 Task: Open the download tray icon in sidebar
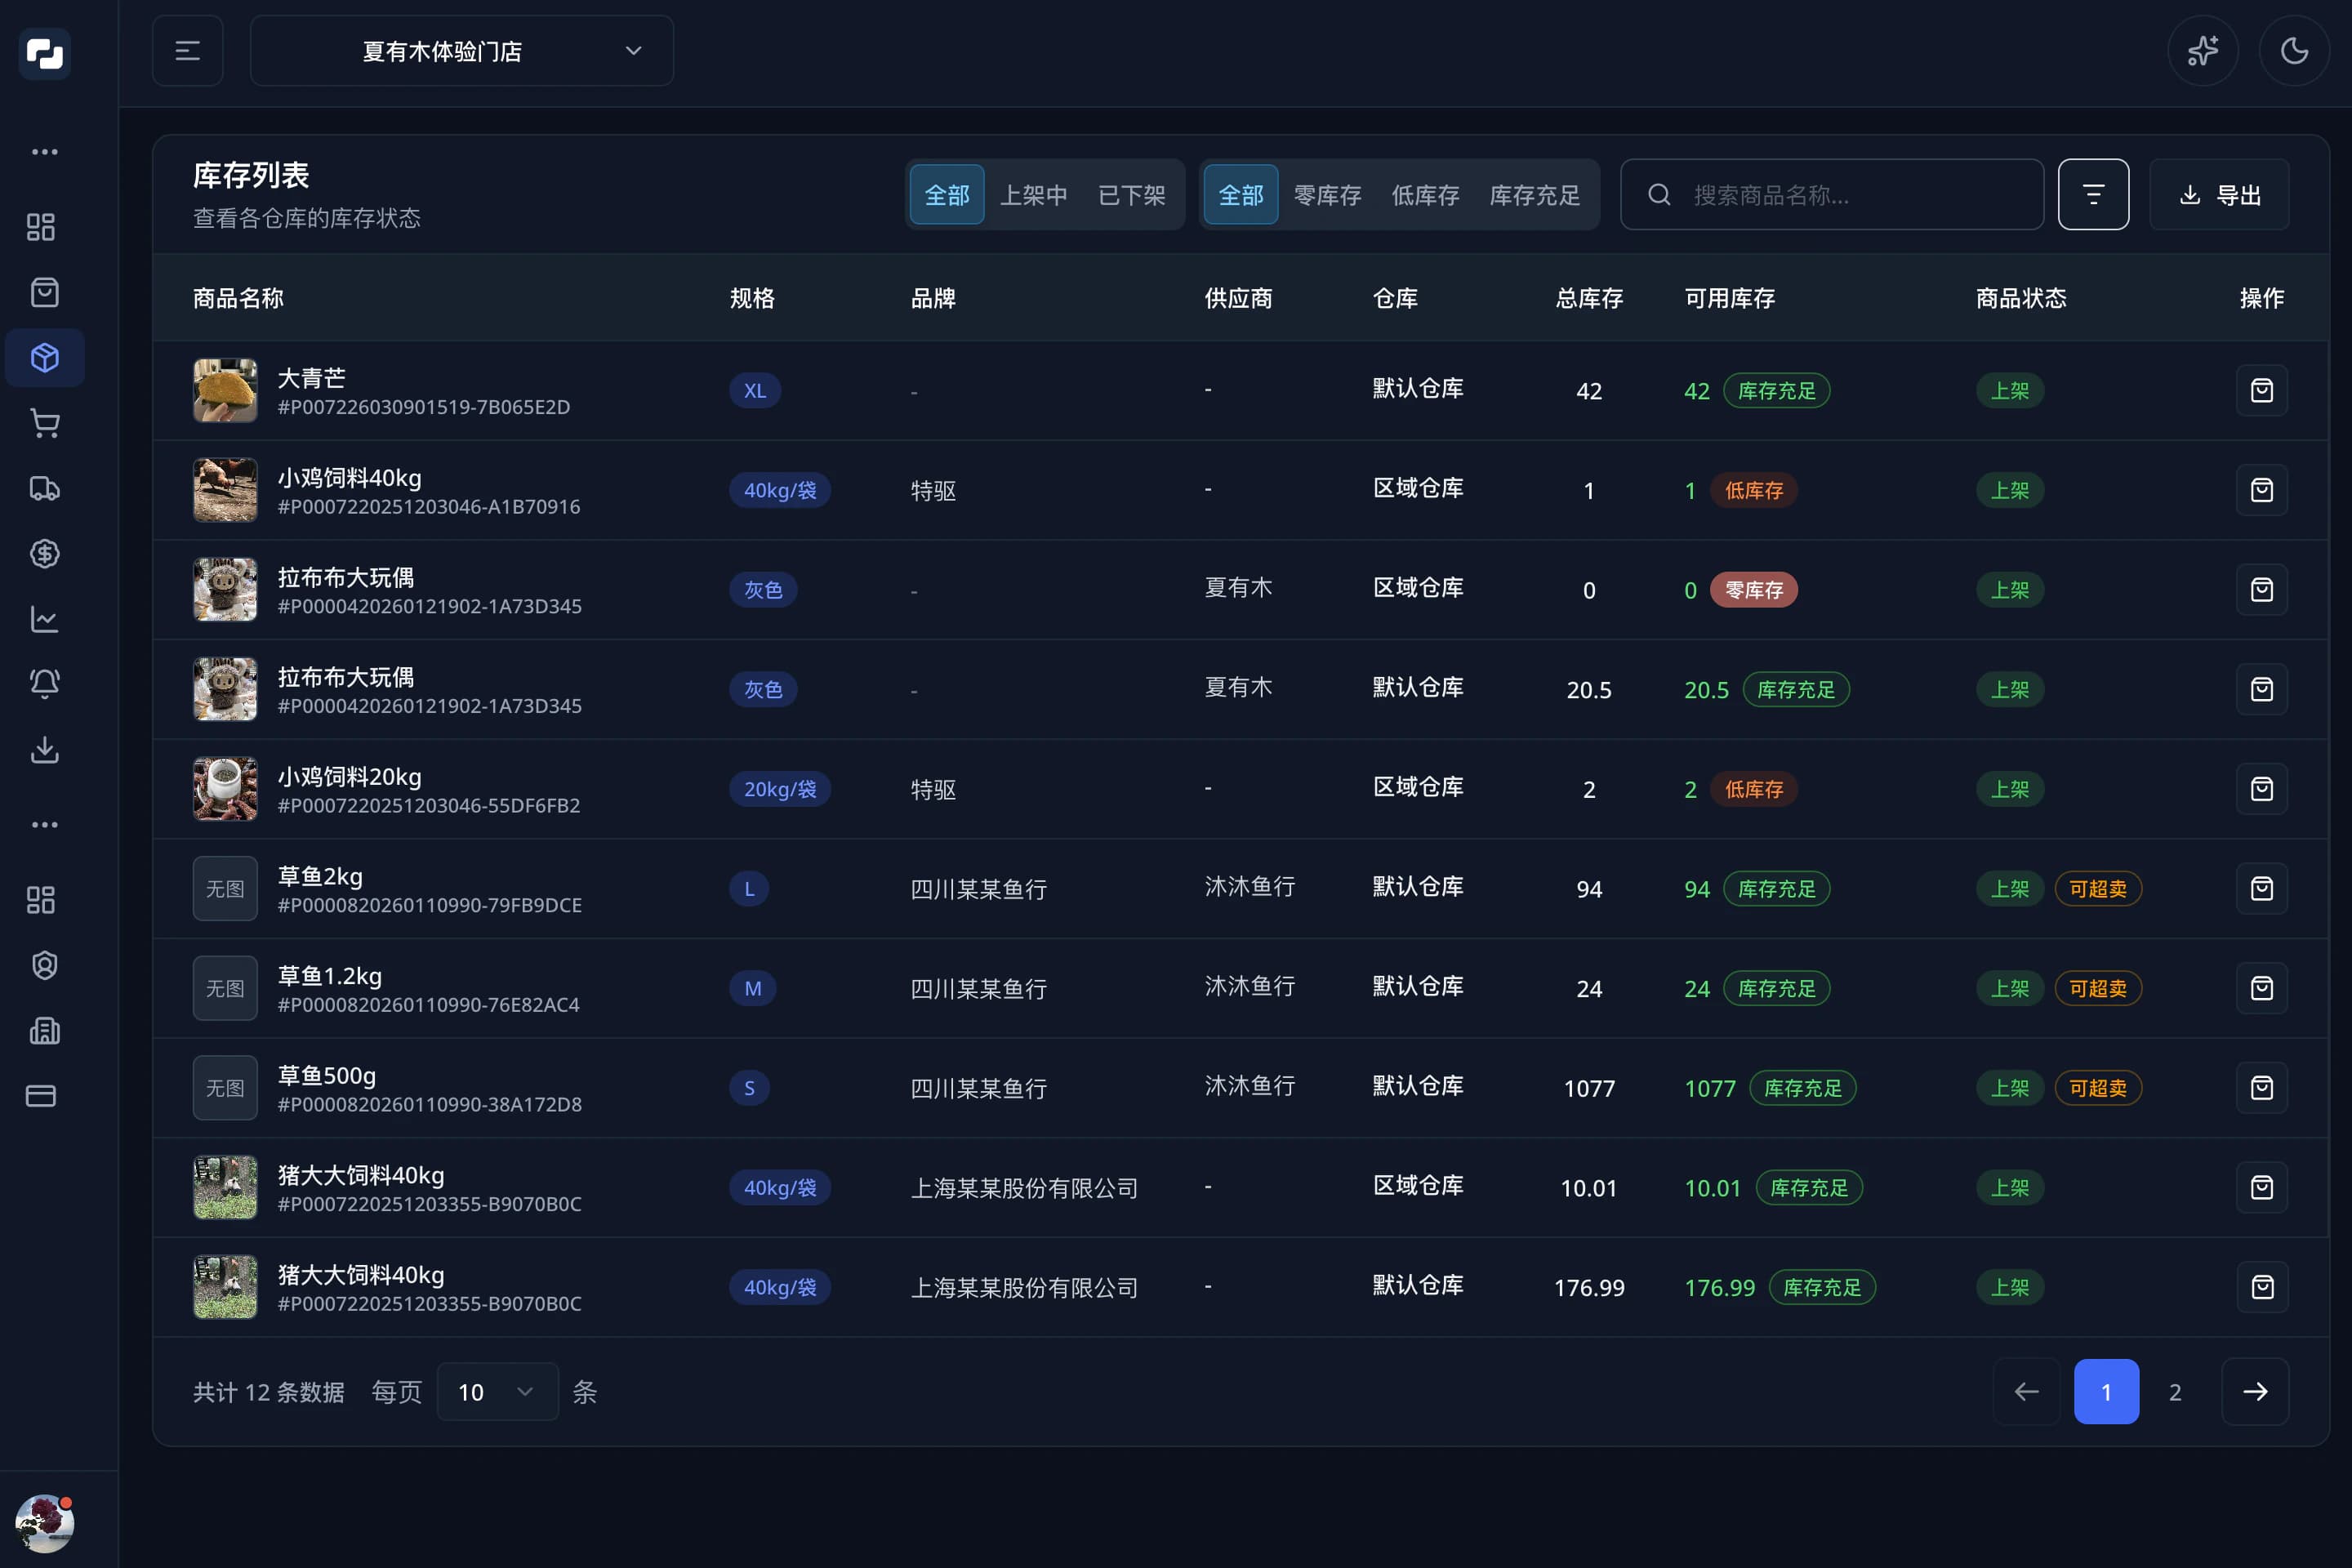click(x=44, y=749)
